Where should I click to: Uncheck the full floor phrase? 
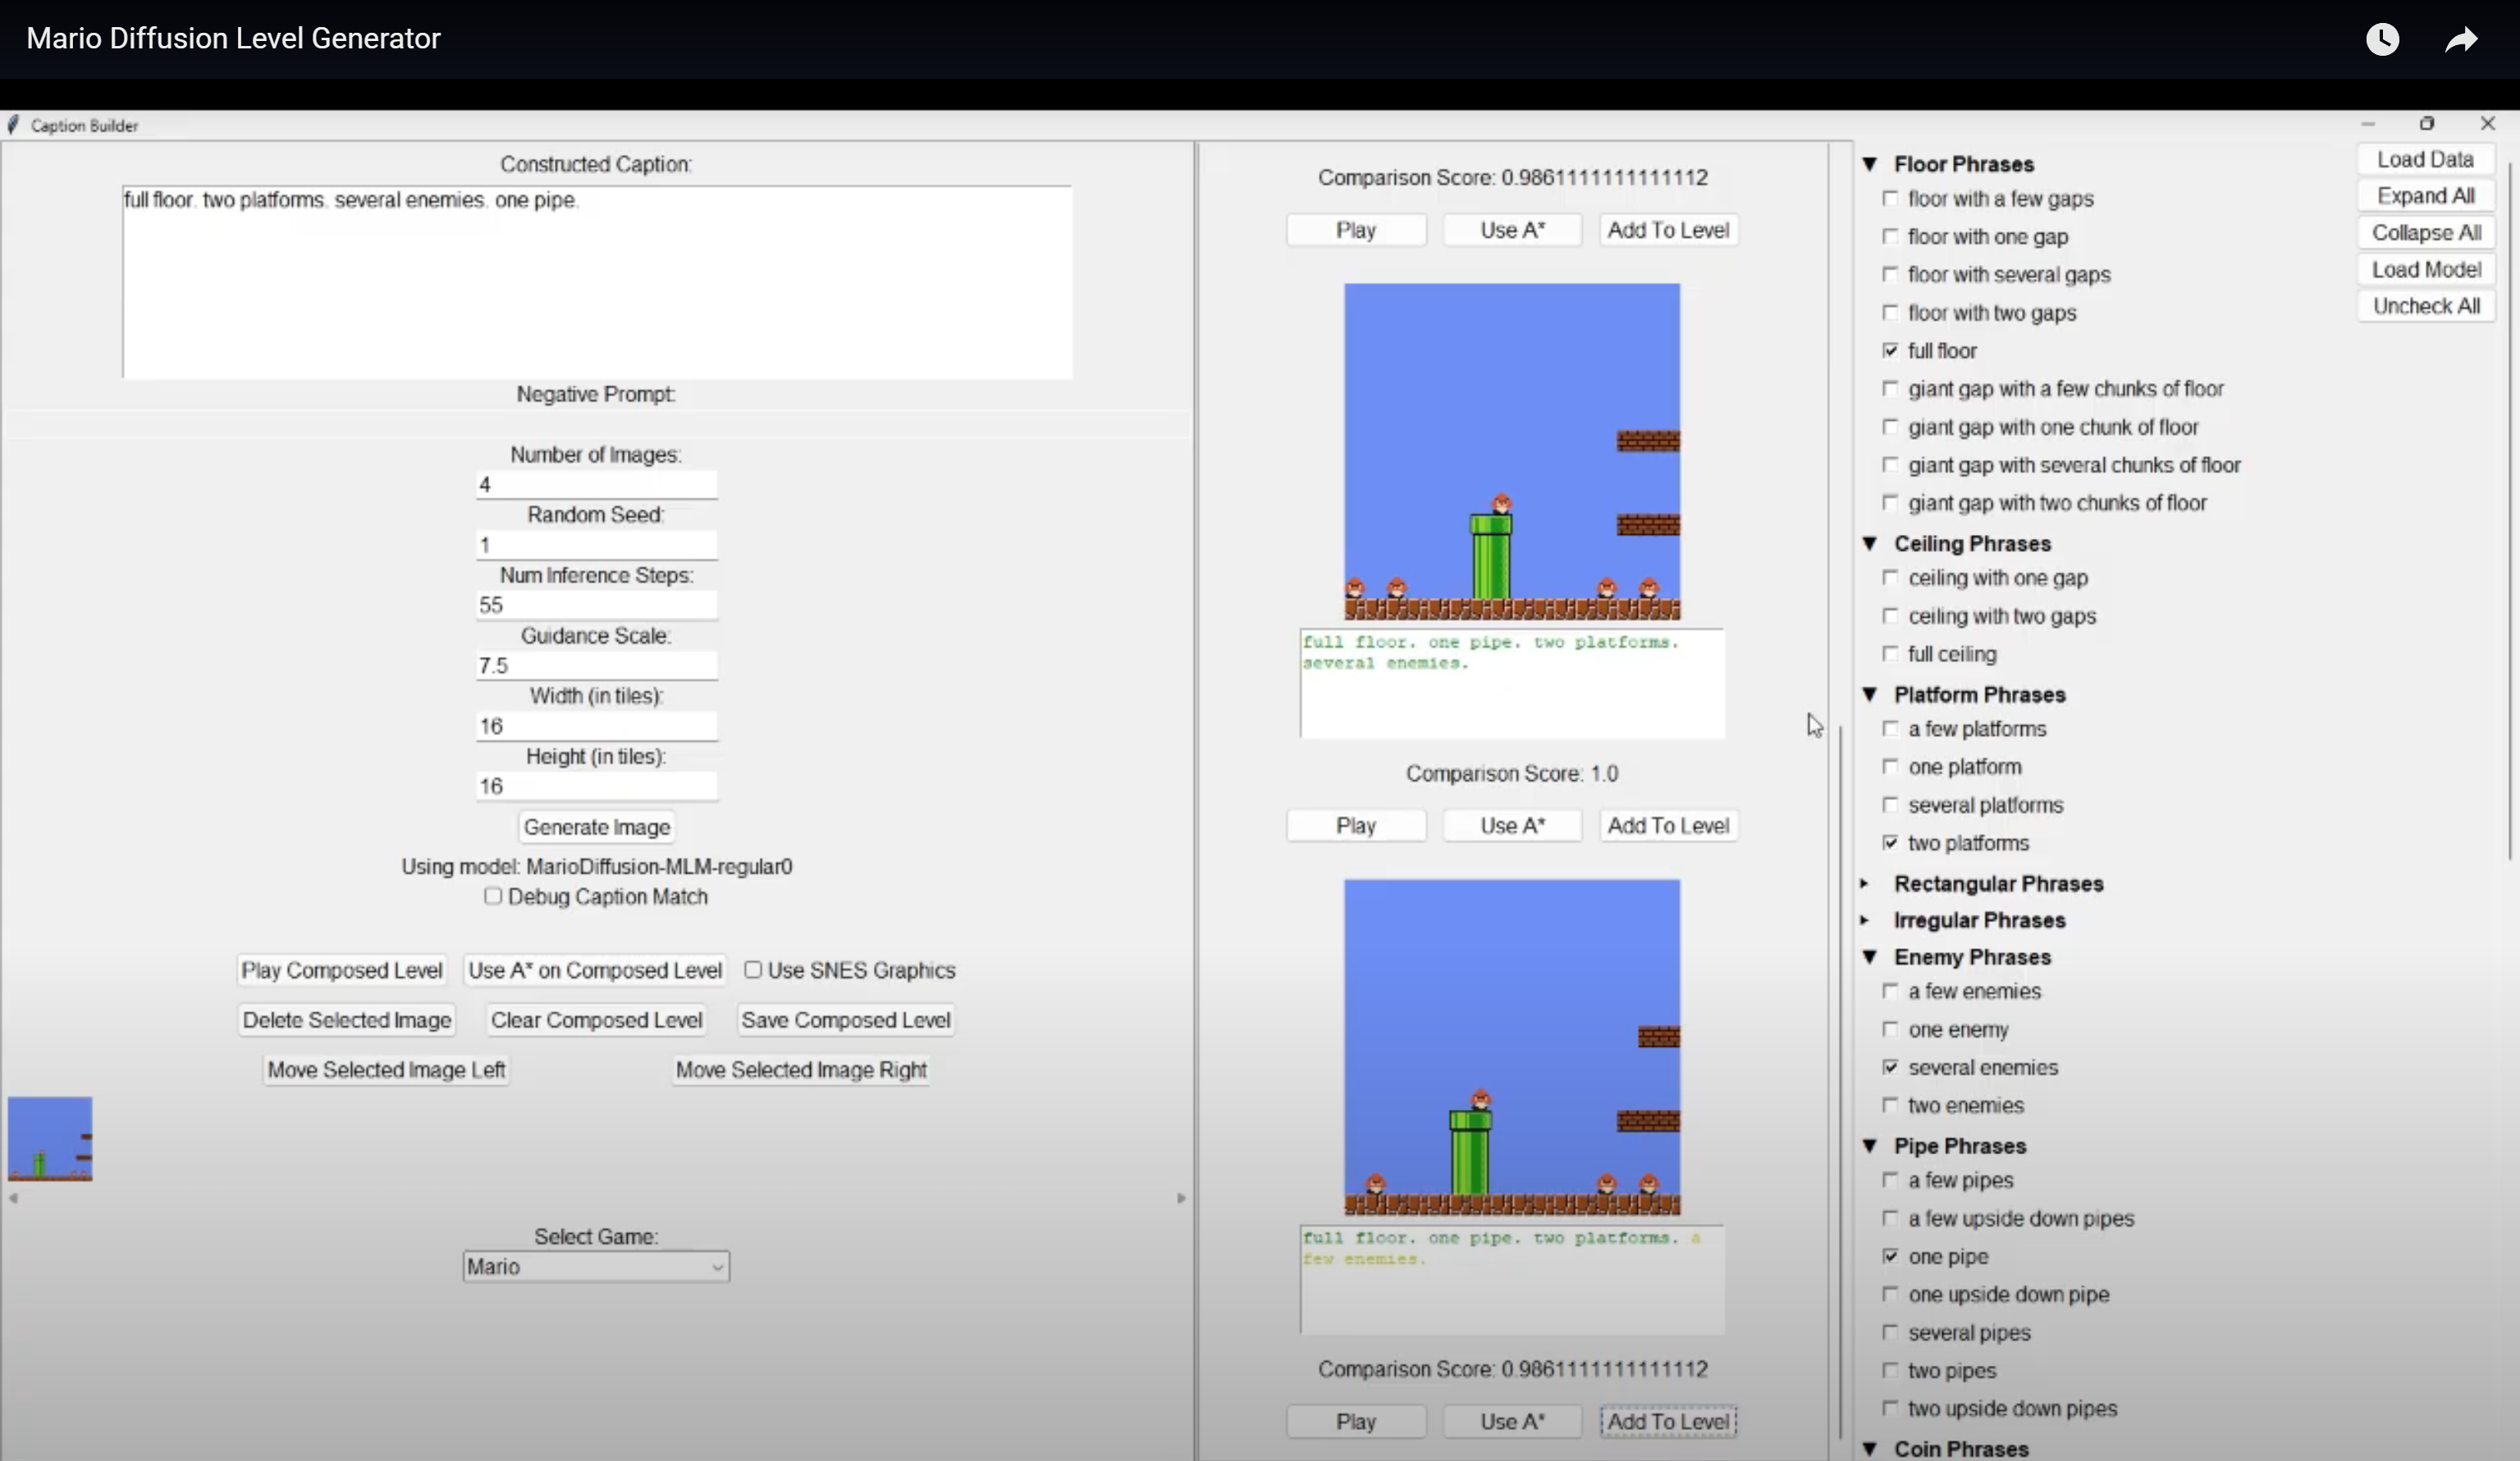1890,351
